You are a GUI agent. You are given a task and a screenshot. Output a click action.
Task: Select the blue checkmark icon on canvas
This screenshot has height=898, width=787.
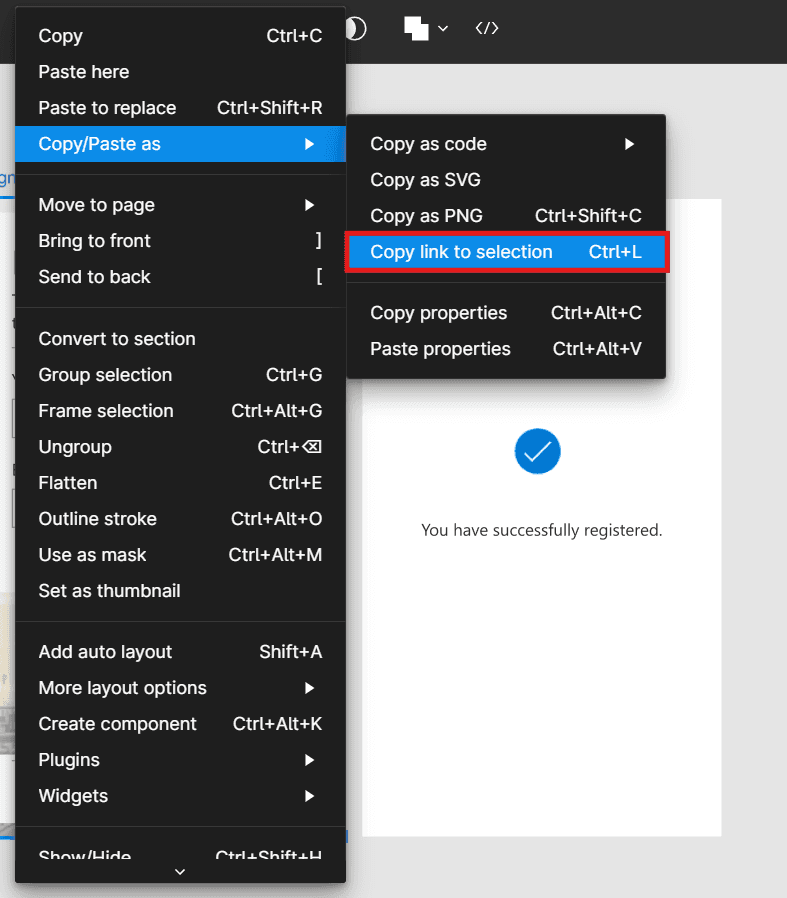[537, 452]
